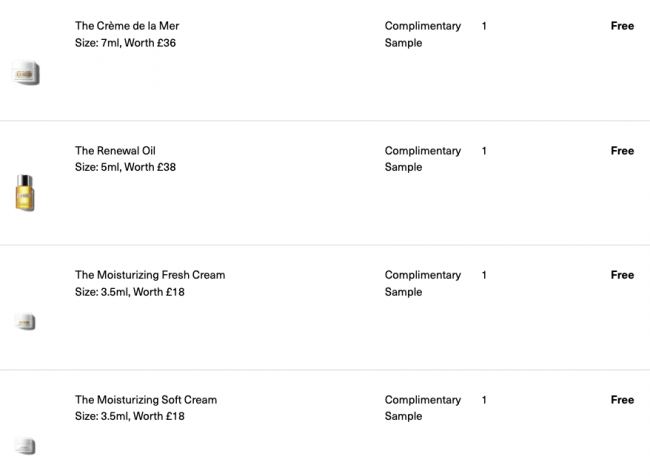Click Size 7ml Worth £36 text

coord(125,43)
